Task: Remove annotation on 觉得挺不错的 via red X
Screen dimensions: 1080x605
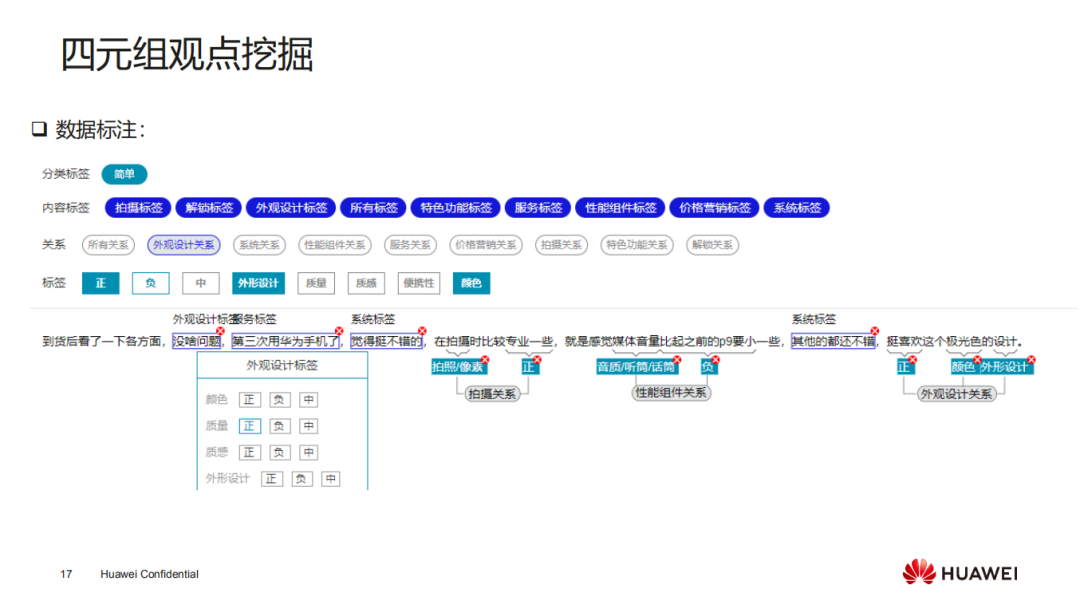Action: pos(422,332)
